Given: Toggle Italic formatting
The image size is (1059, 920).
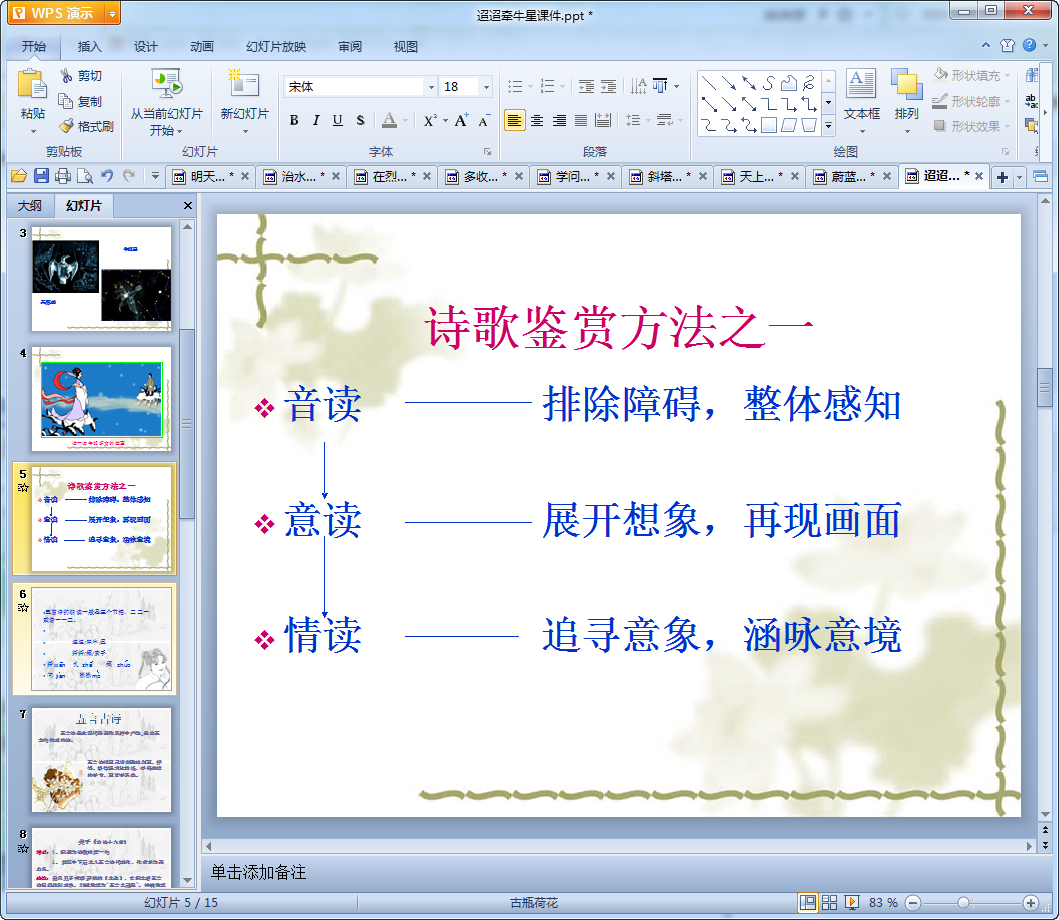Looking at the screenshot, I should (315, 120).
